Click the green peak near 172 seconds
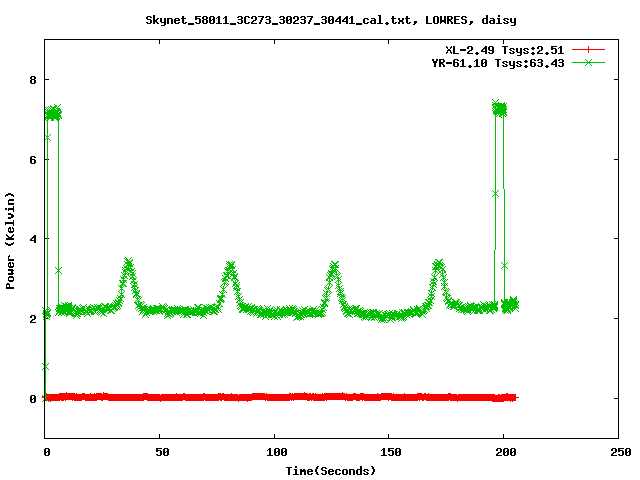This screenshot has width=640, height=480. pyautogui.click(x=438, y=264)
